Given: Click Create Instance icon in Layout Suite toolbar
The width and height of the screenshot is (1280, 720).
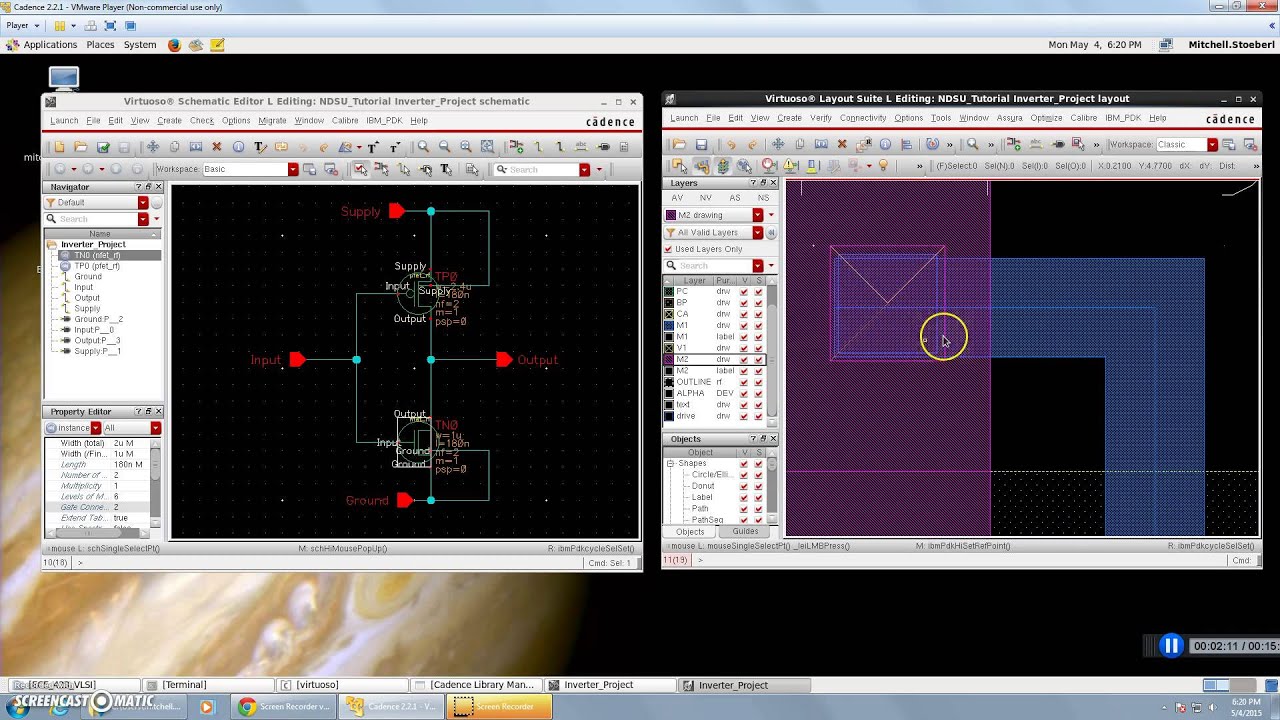Looking at the screenshot, I should click(x=1014, y=145).
